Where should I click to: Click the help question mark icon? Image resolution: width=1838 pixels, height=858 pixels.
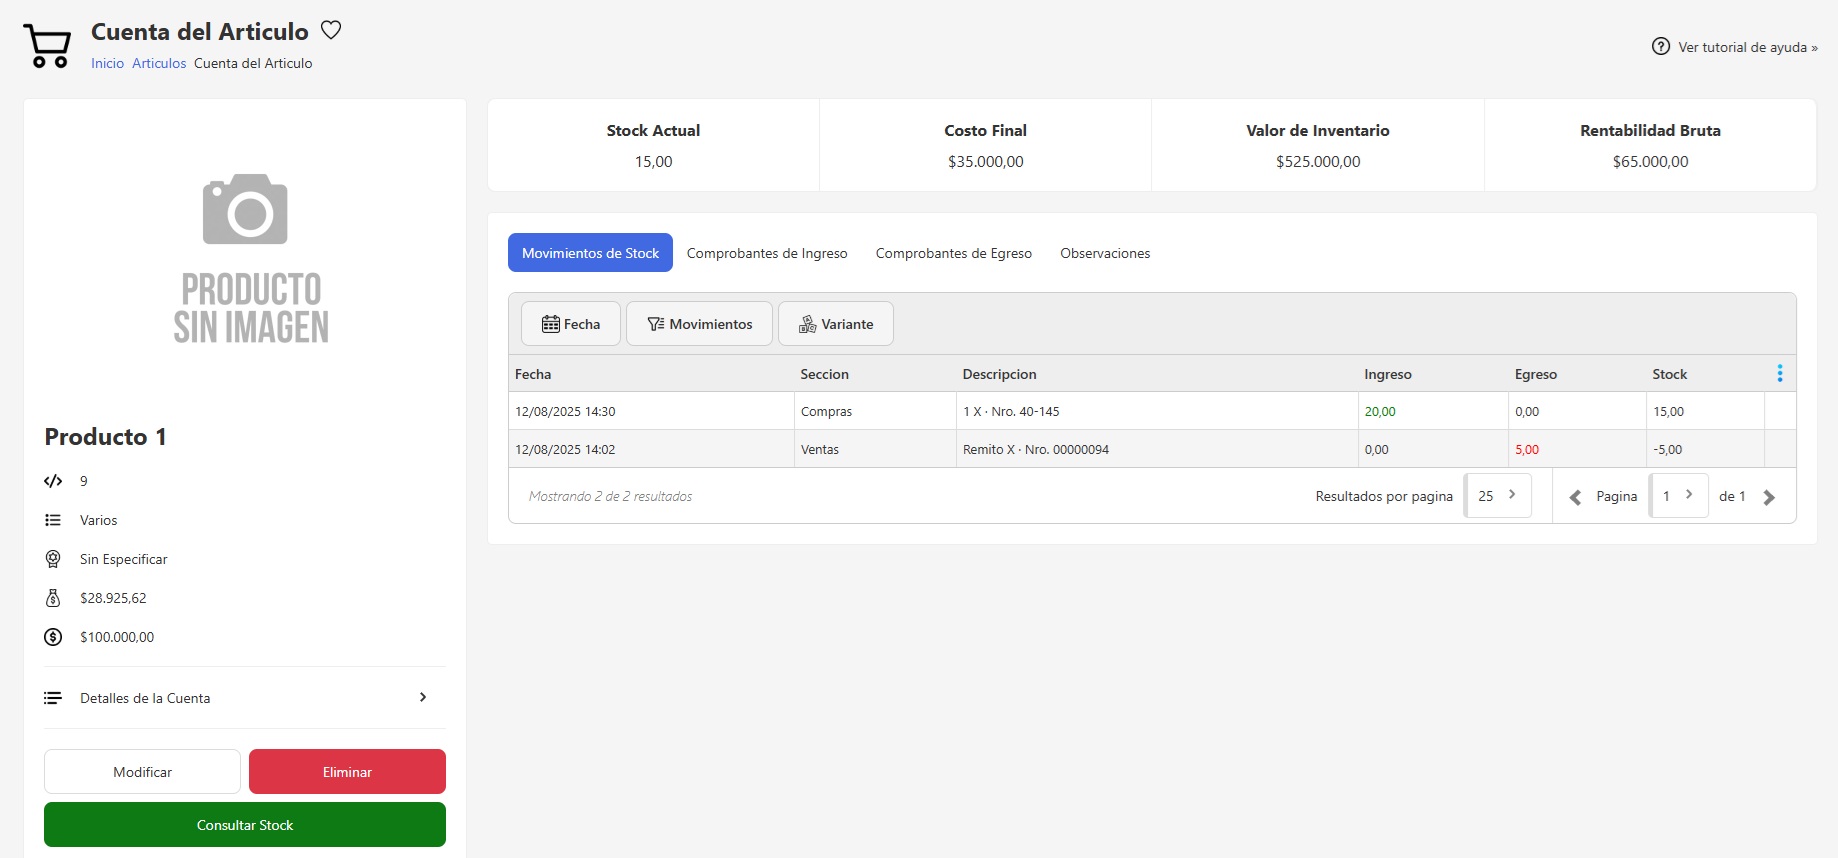1660,47
